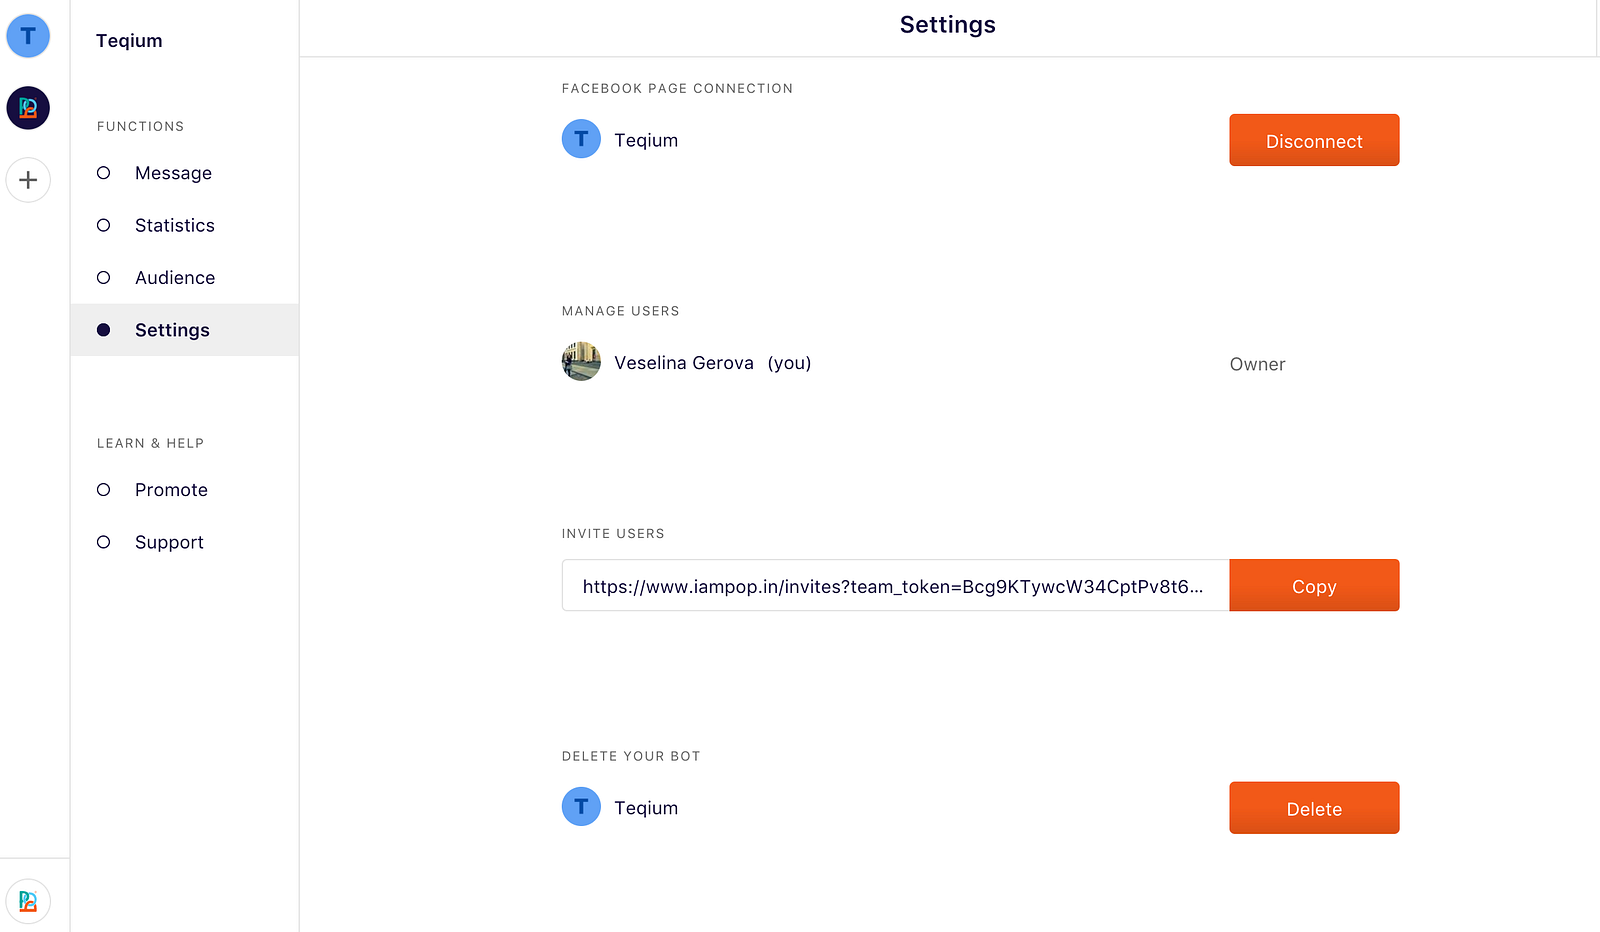1600x932 pixels.
Task: Click the plus icon to add a bot
Action: [28, 180]
